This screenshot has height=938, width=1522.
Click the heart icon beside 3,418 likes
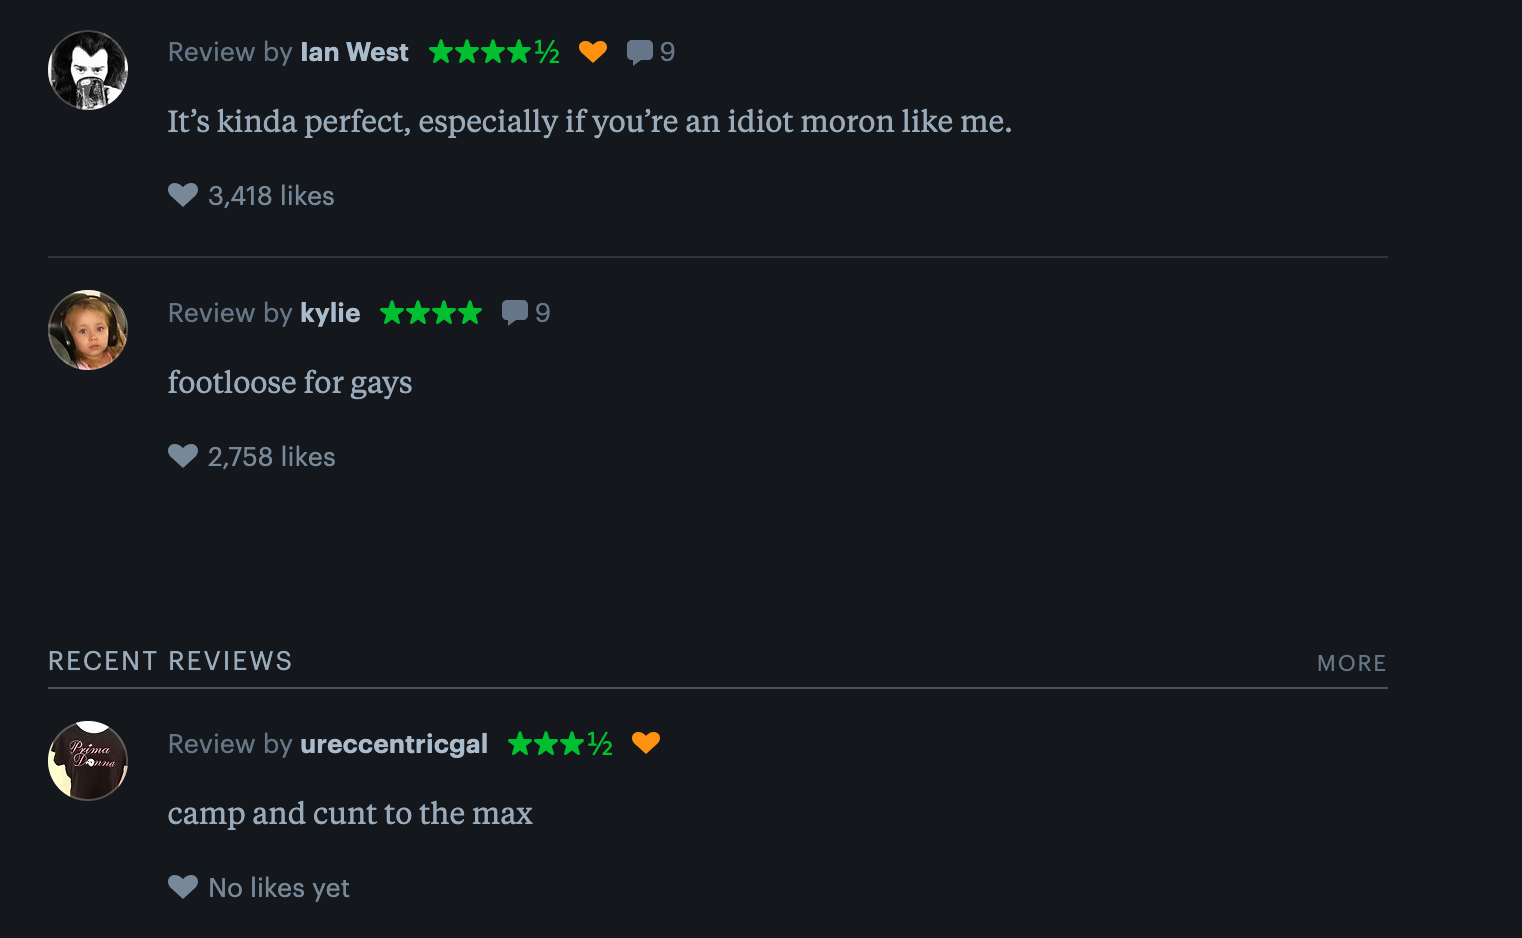click(x=183, y=195)
